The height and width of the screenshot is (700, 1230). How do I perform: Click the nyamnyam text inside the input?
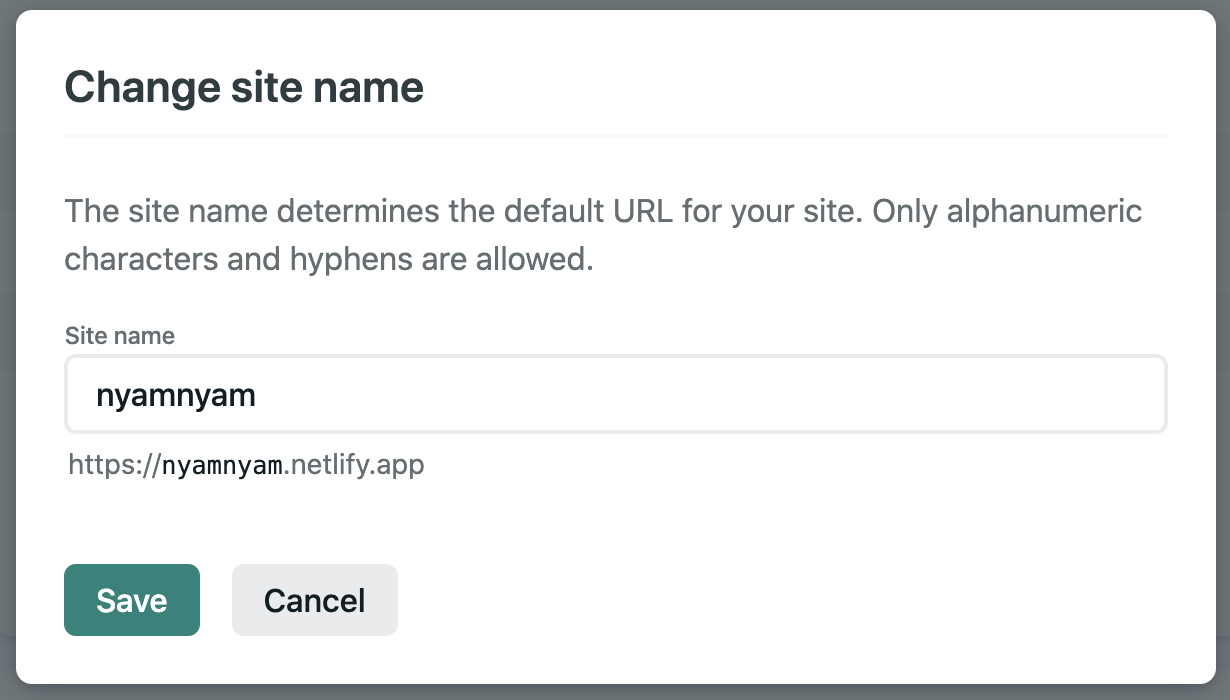176,396
